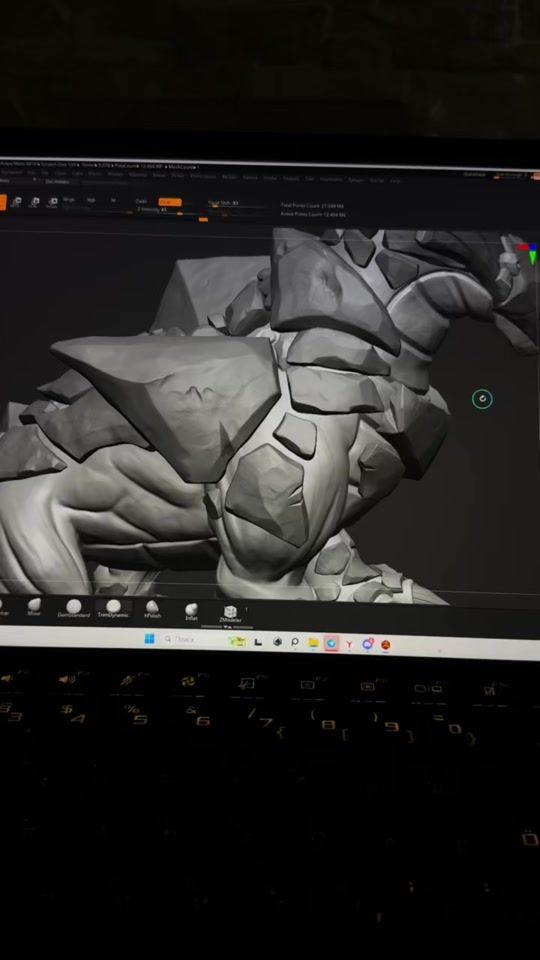Enable the Zadd sculpt mode
This screenshot has width=540, height=960.
141,201
